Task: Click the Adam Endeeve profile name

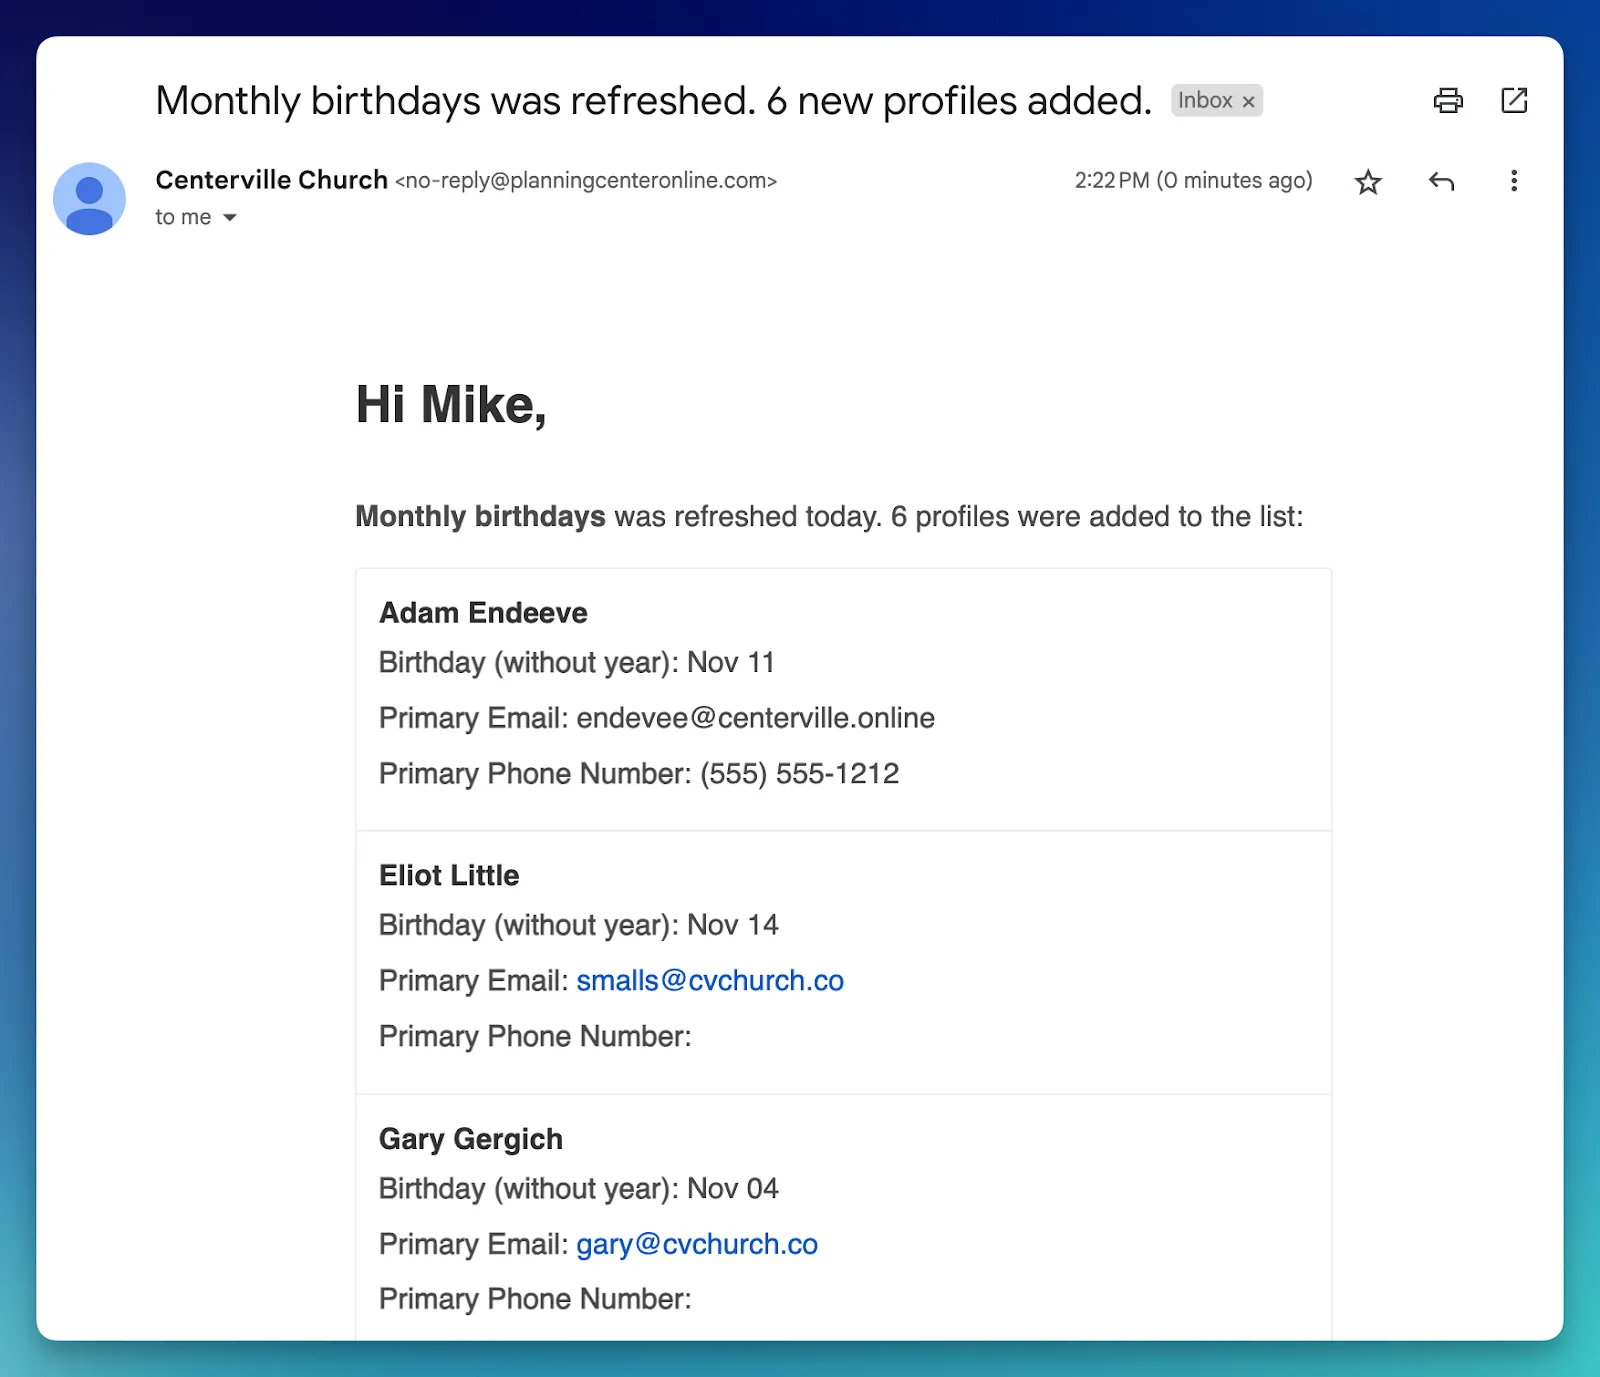Action: (x=483, y=613)
